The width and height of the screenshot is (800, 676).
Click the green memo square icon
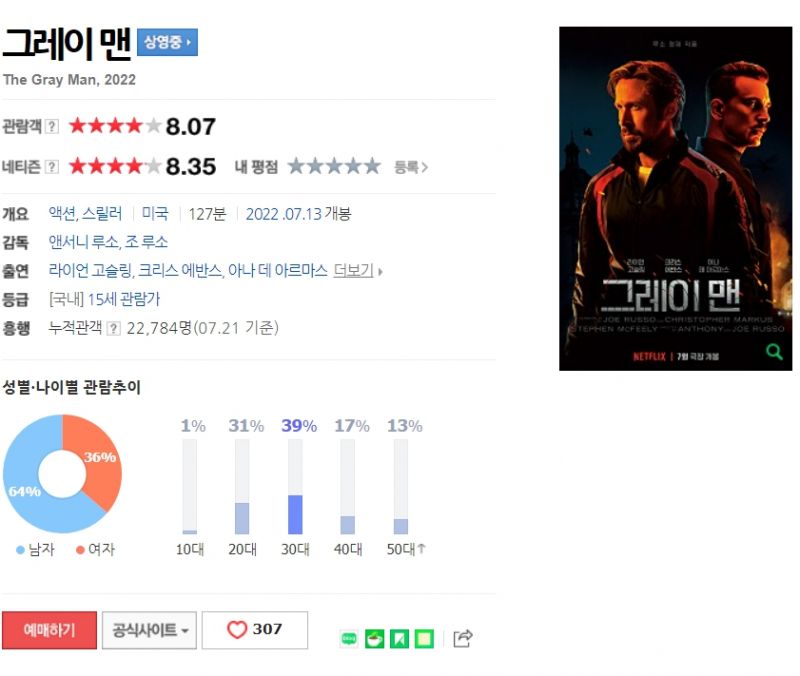coord(424,639)
